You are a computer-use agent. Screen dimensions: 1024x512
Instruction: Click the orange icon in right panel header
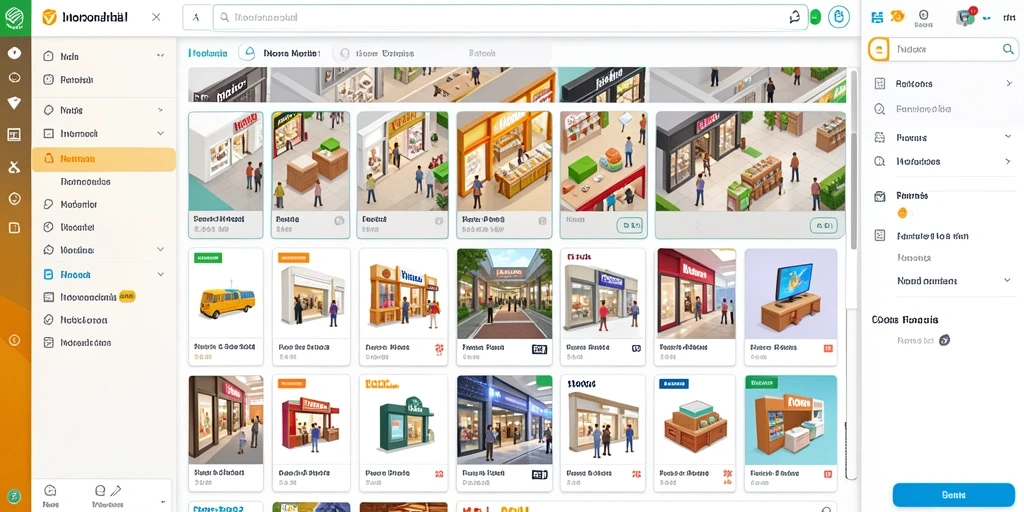pyautogui.click(x=897, y=16)
